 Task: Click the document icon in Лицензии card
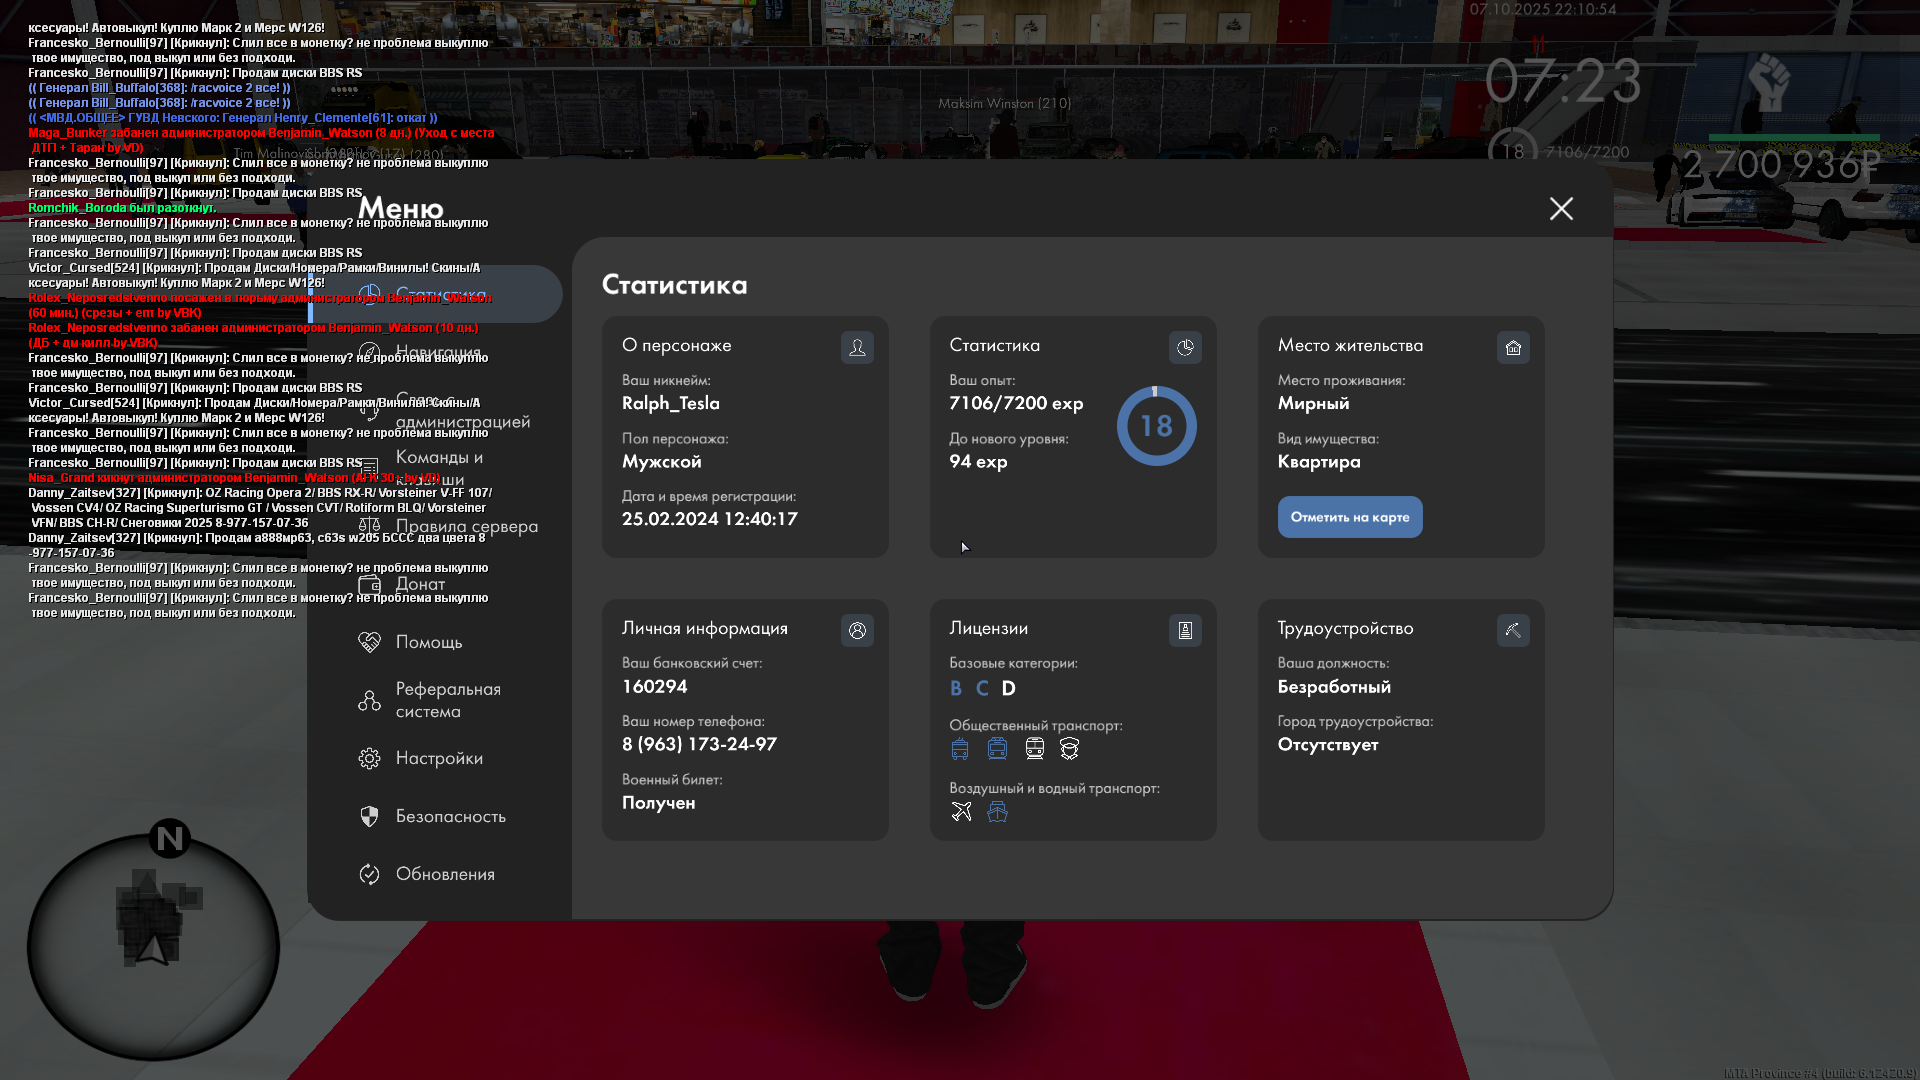coord(1185,630)
